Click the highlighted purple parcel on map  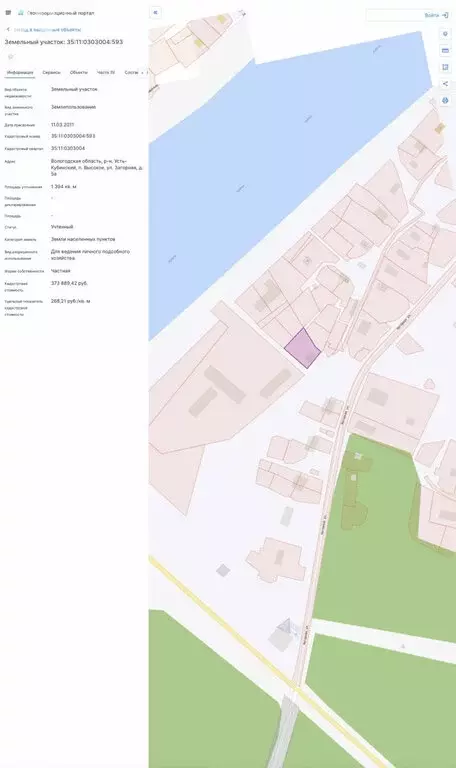(x=303, y=348)
